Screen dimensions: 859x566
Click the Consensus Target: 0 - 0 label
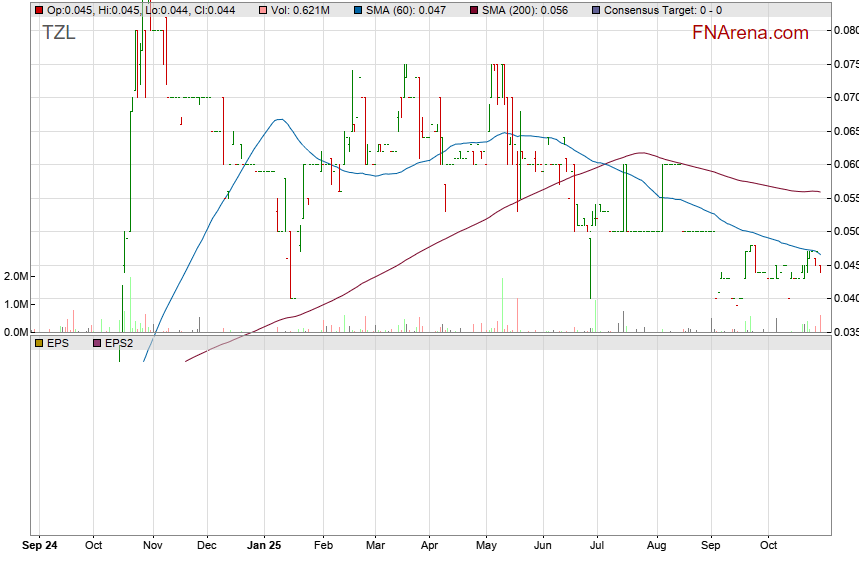coord(663,10)
